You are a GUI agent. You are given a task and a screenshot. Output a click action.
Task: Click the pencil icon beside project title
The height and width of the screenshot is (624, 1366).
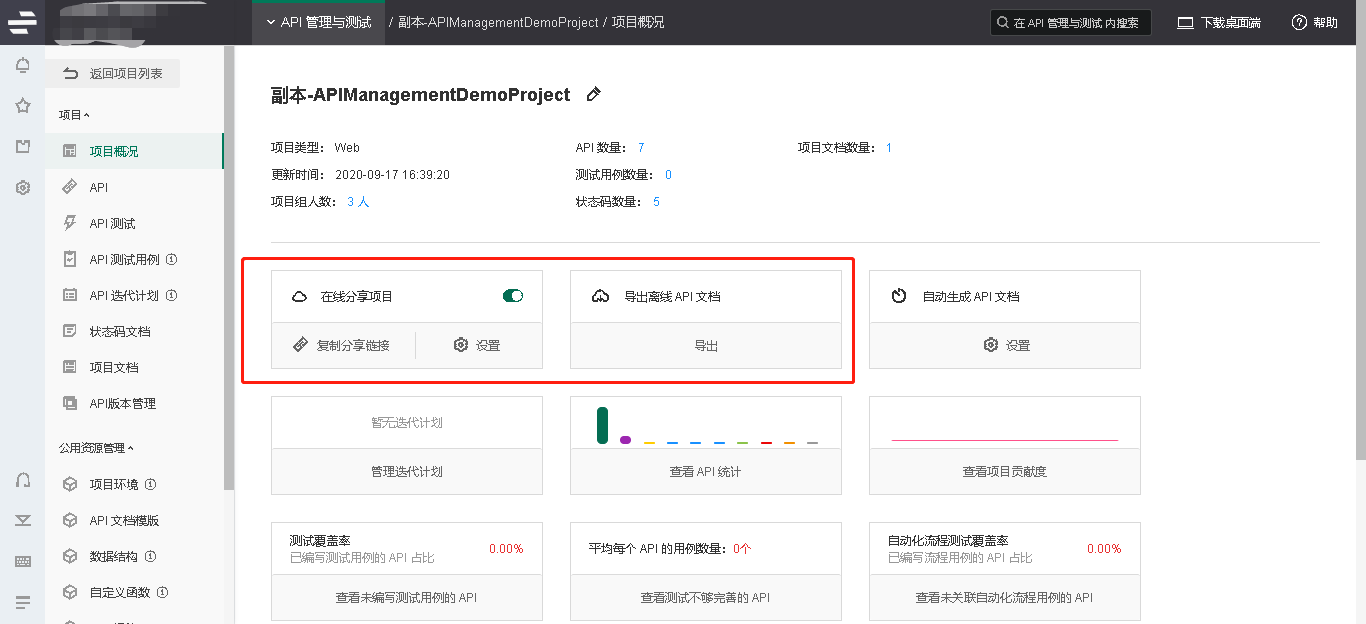click(593, 95)
